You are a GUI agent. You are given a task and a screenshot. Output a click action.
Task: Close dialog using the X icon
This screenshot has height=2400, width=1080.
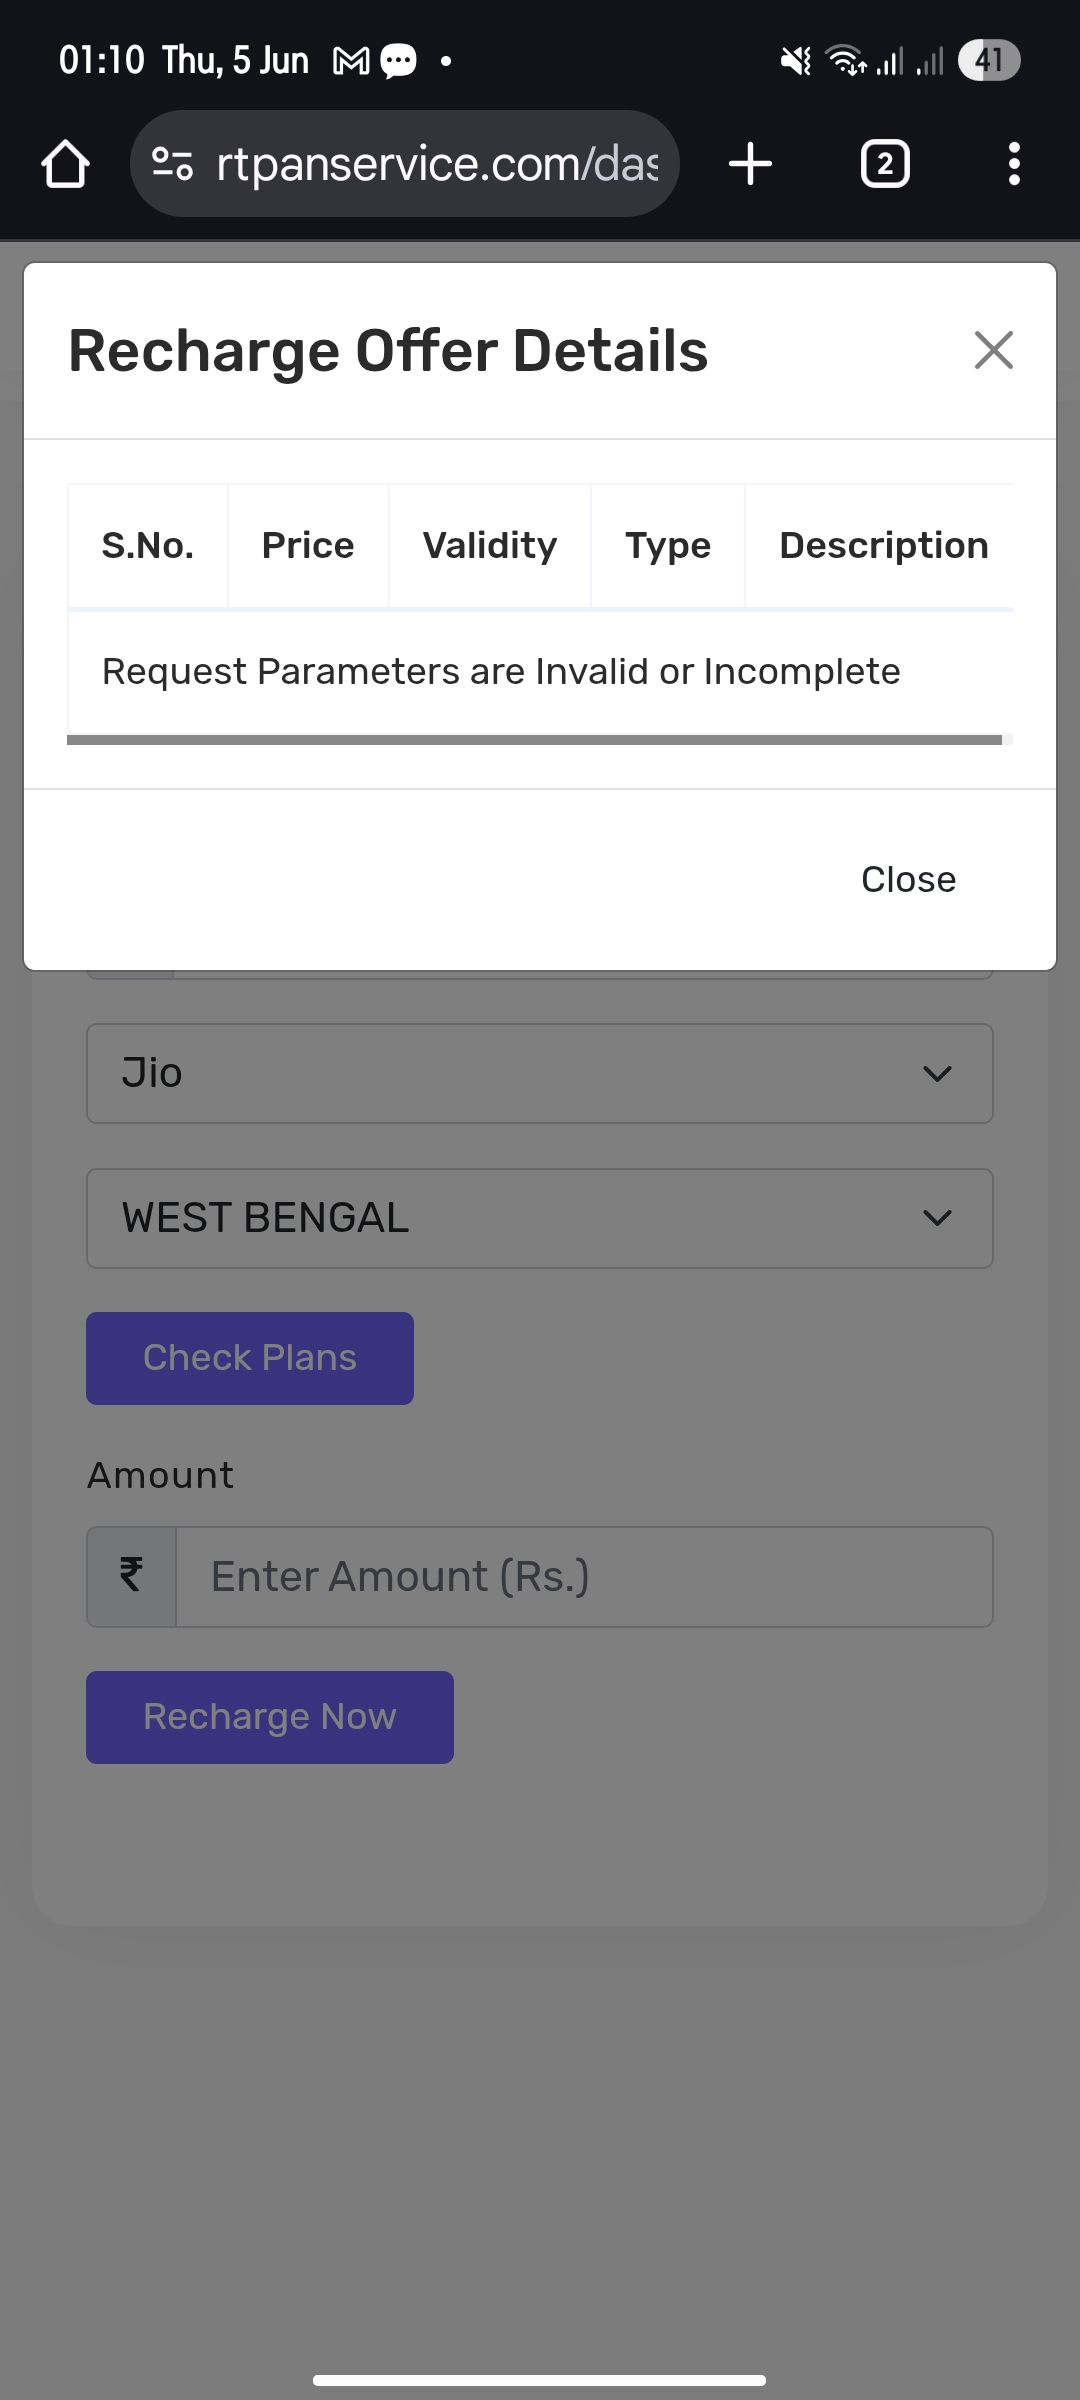click(x=993, y=350)
